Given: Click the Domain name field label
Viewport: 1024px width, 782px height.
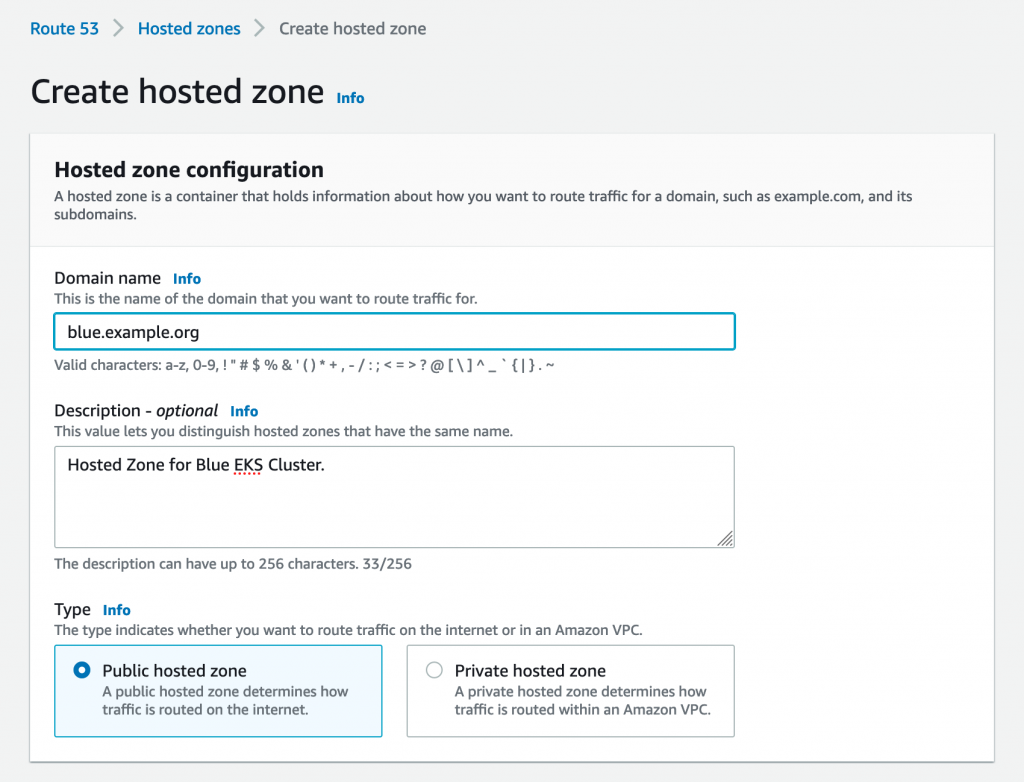Looking at the screenshot, I should [107, 278].
